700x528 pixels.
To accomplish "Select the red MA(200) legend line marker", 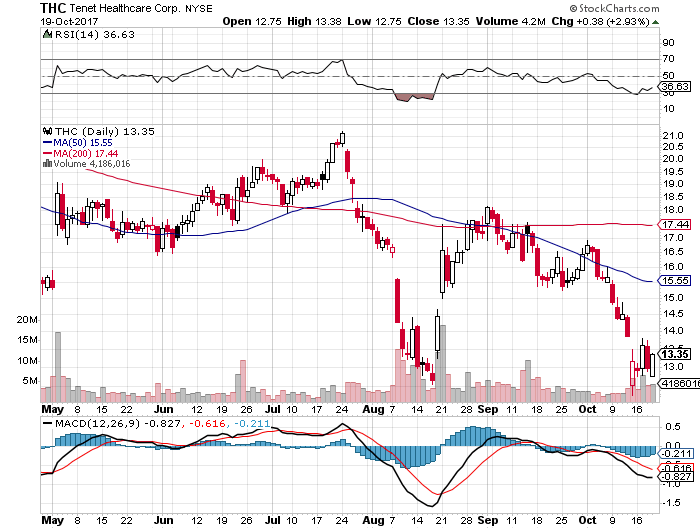I will (47, 152).
